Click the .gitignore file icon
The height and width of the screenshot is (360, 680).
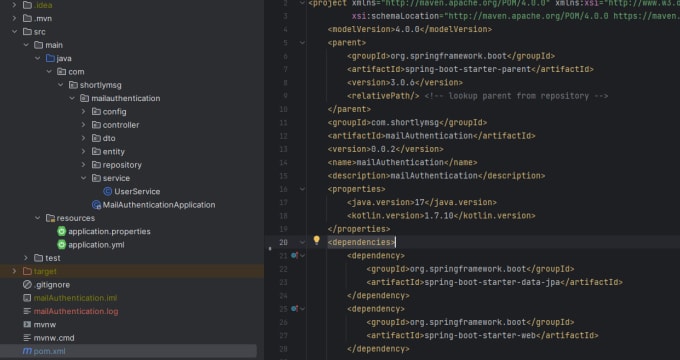27,285
